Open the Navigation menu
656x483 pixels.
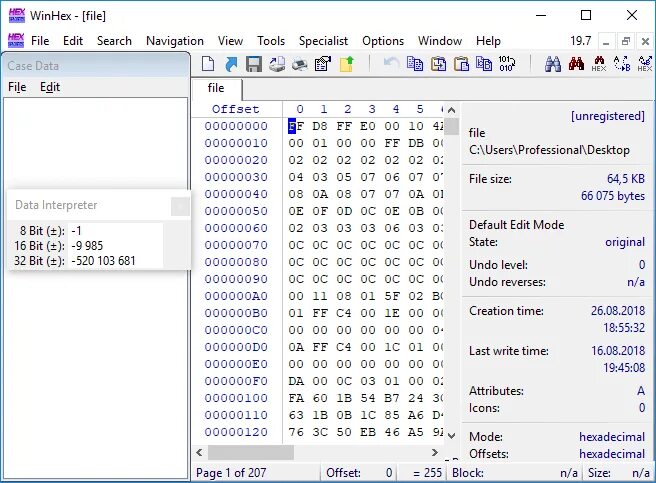point(175,41)
